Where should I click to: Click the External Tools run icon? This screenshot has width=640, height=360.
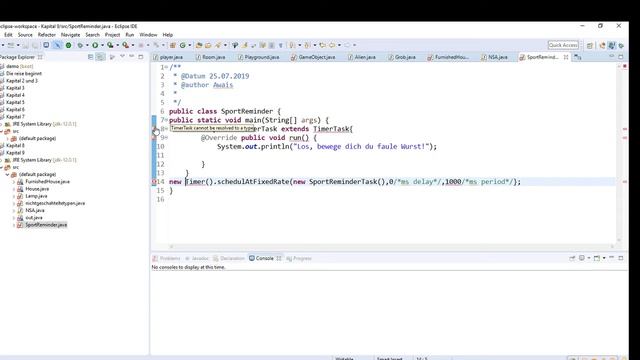click(126, 45)
